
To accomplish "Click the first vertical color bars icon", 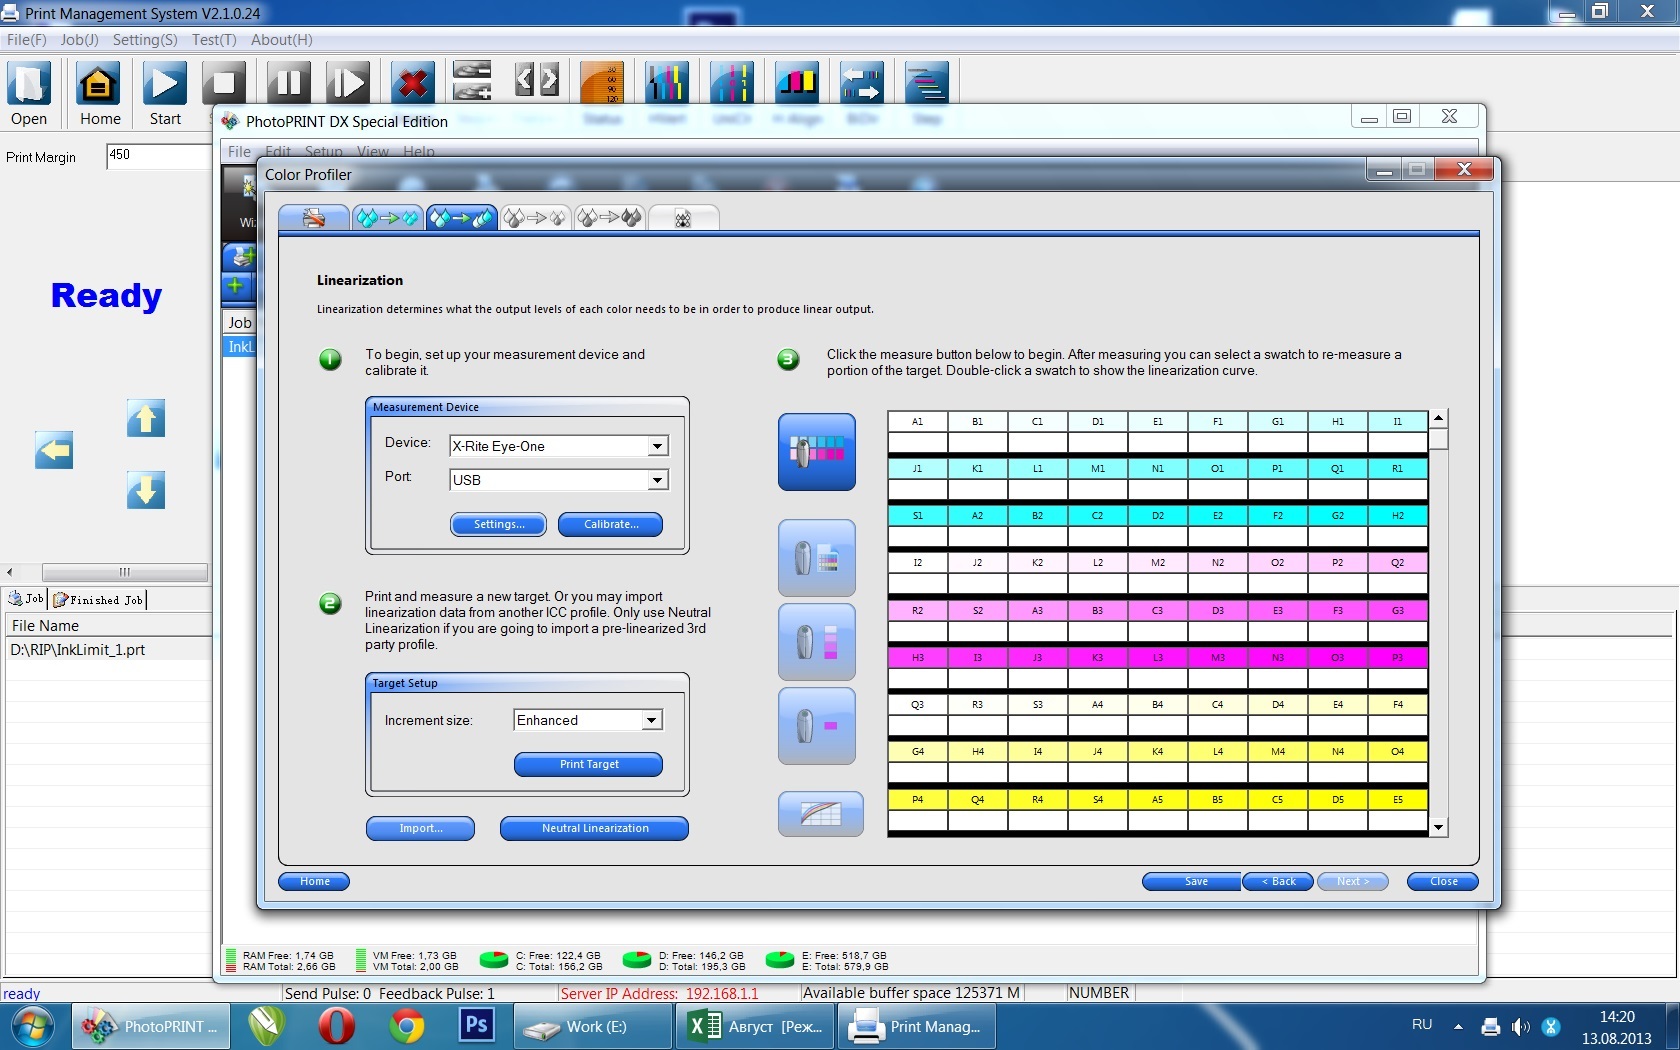I will 667,83.
